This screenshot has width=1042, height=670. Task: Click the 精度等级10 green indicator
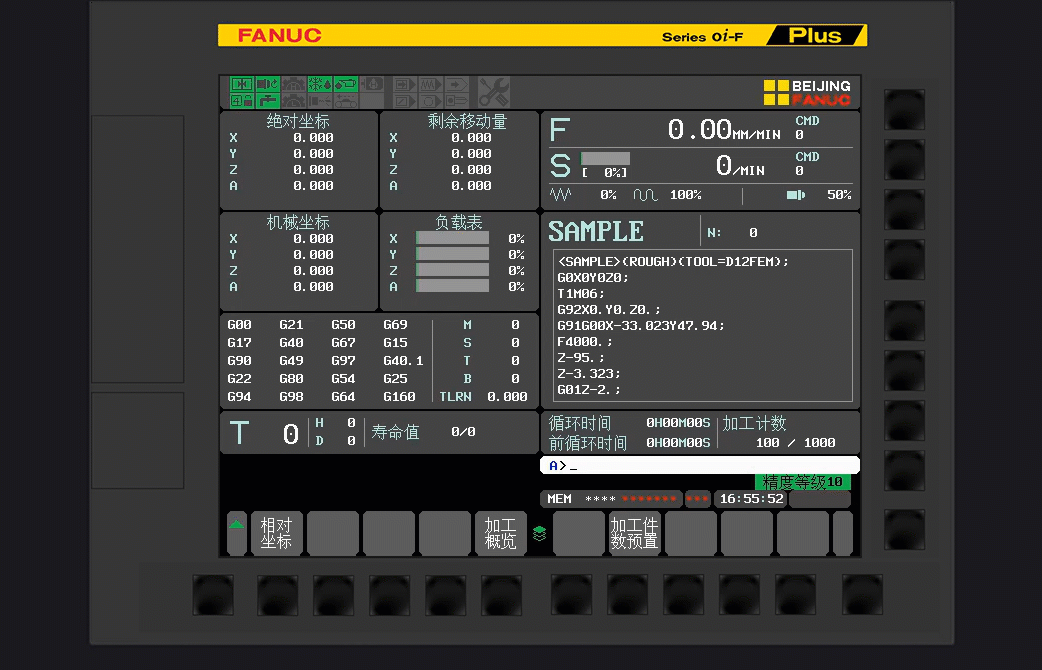[803, 481]
